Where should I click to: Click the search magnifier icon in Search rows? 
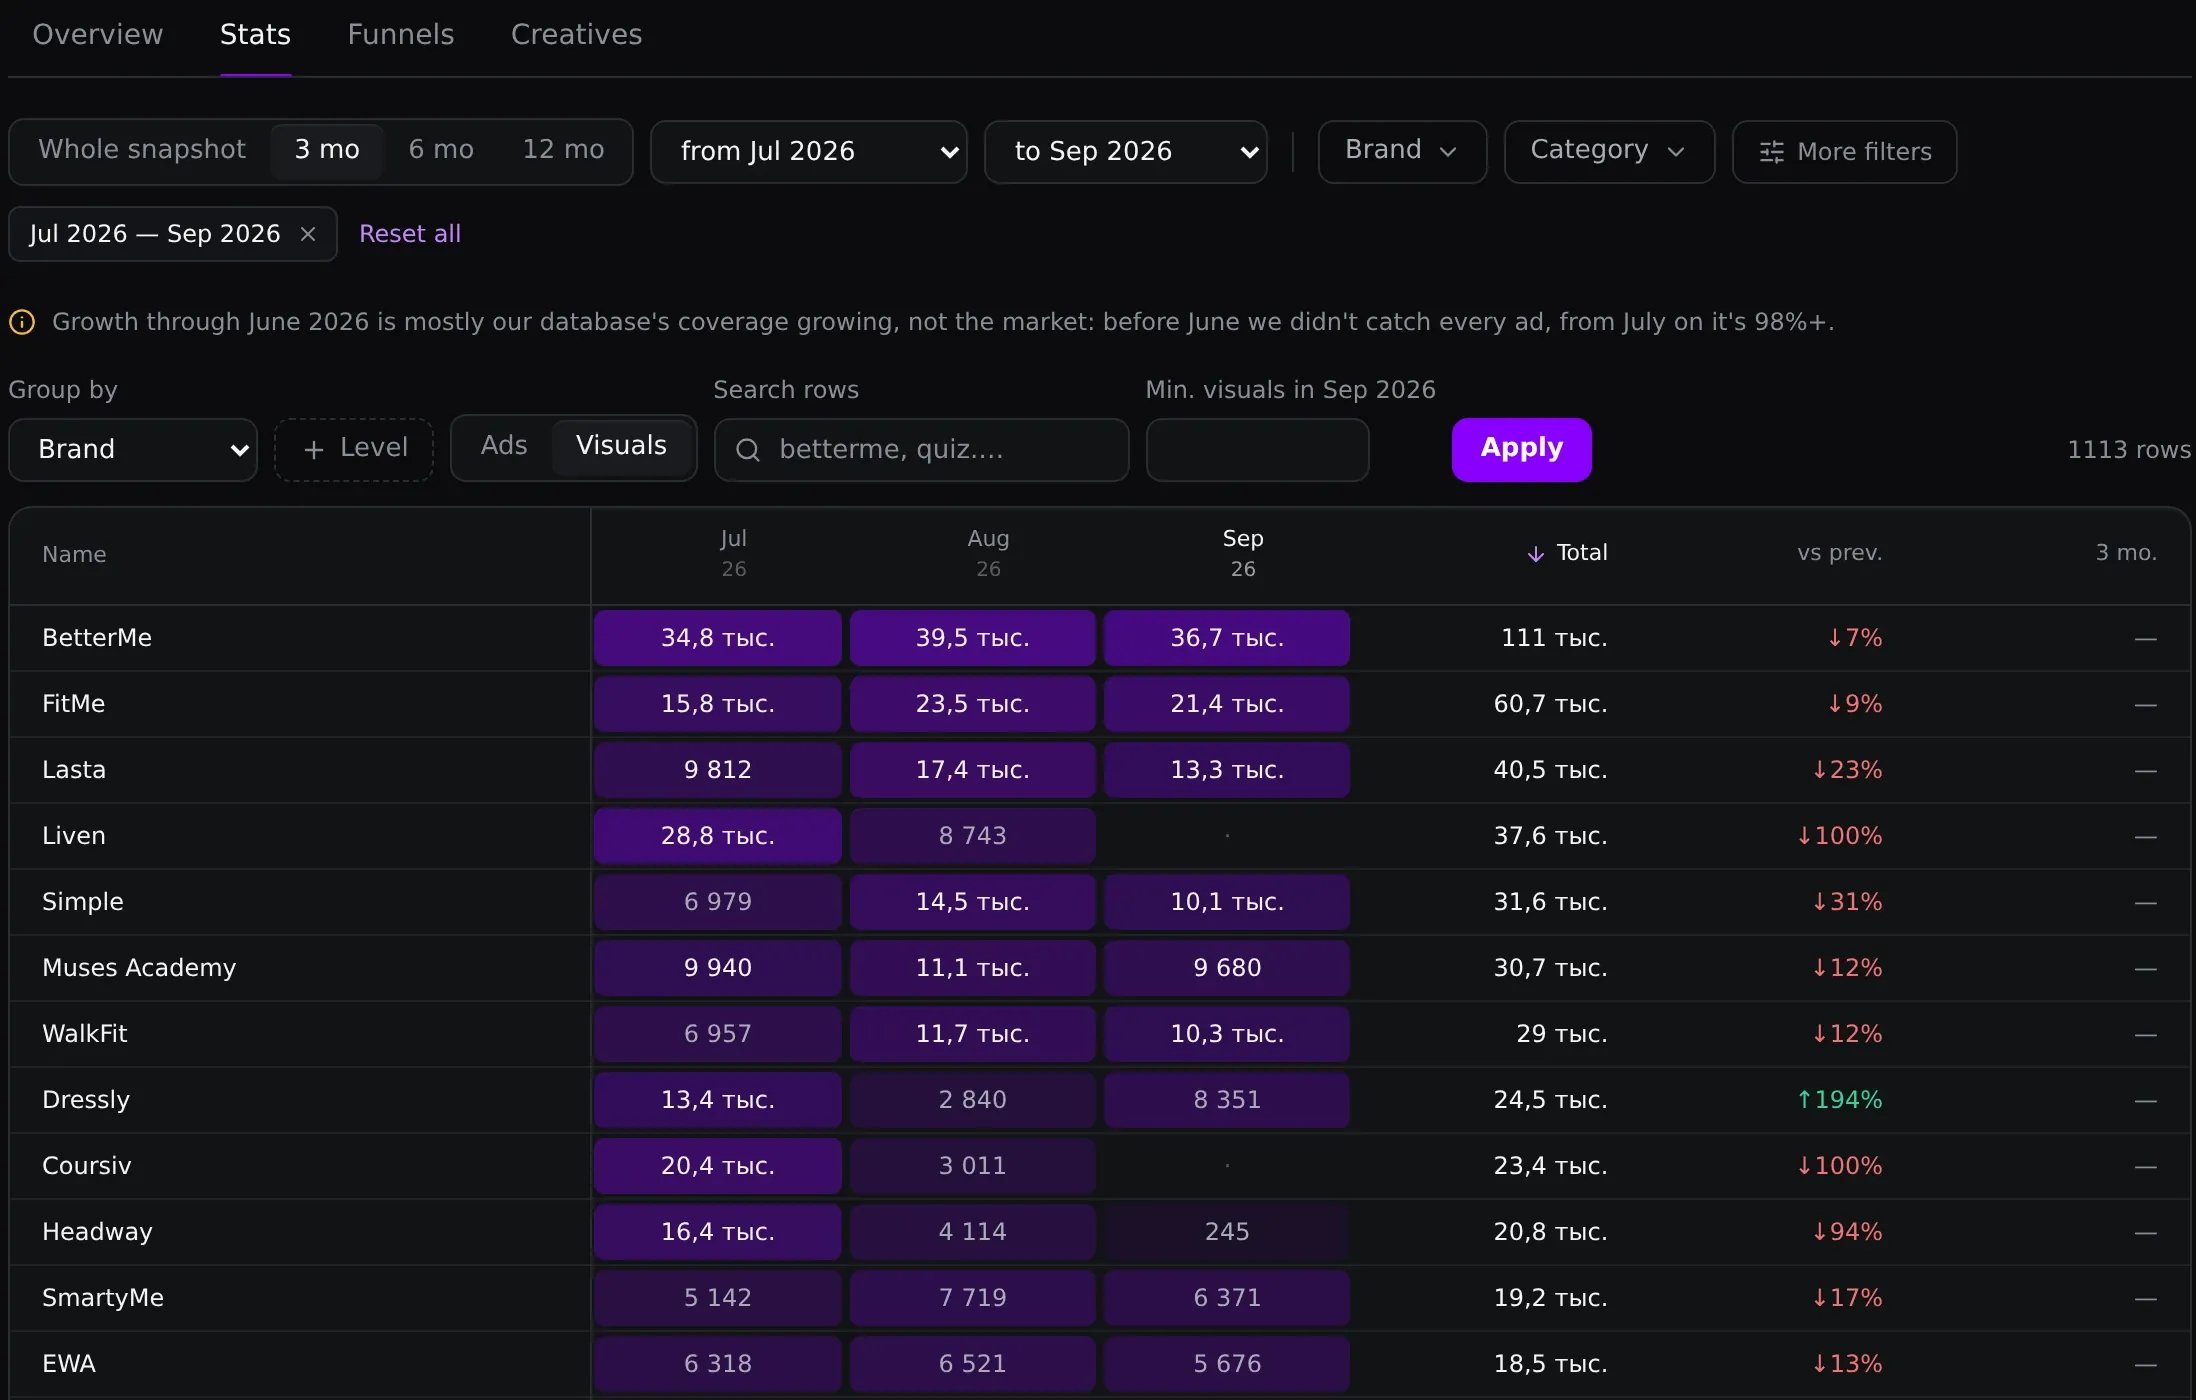coord(748,450)
